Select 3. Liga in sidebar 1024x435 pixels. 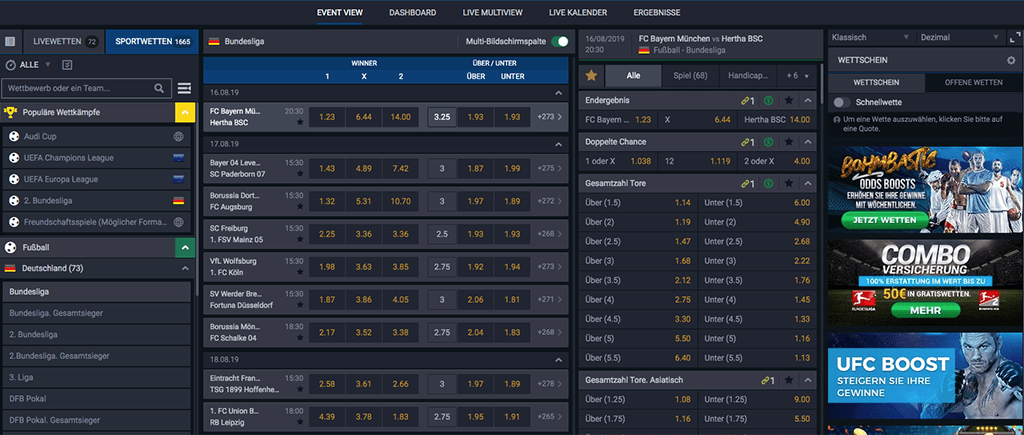pyautogui.click(x=97, y=377)
